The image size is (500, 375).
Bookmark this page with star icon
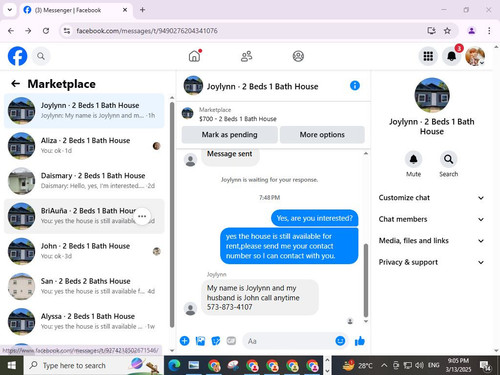coord(447,31)
